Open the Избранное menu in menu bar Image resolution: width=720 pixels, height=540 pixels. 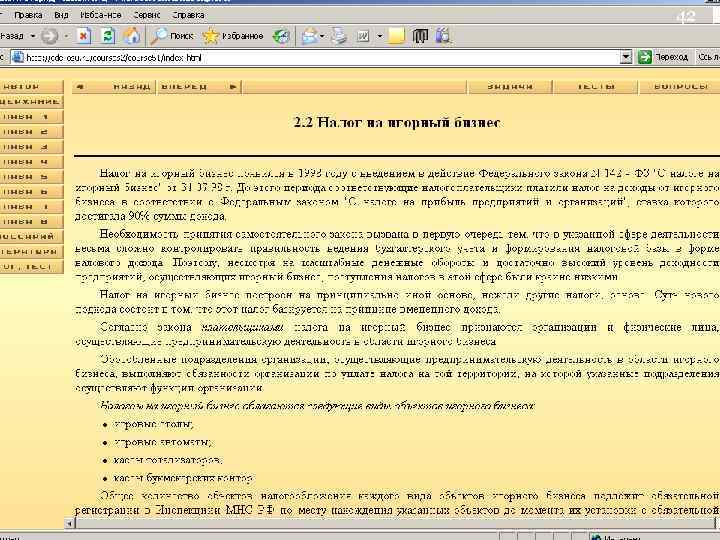tap(101, 15)
